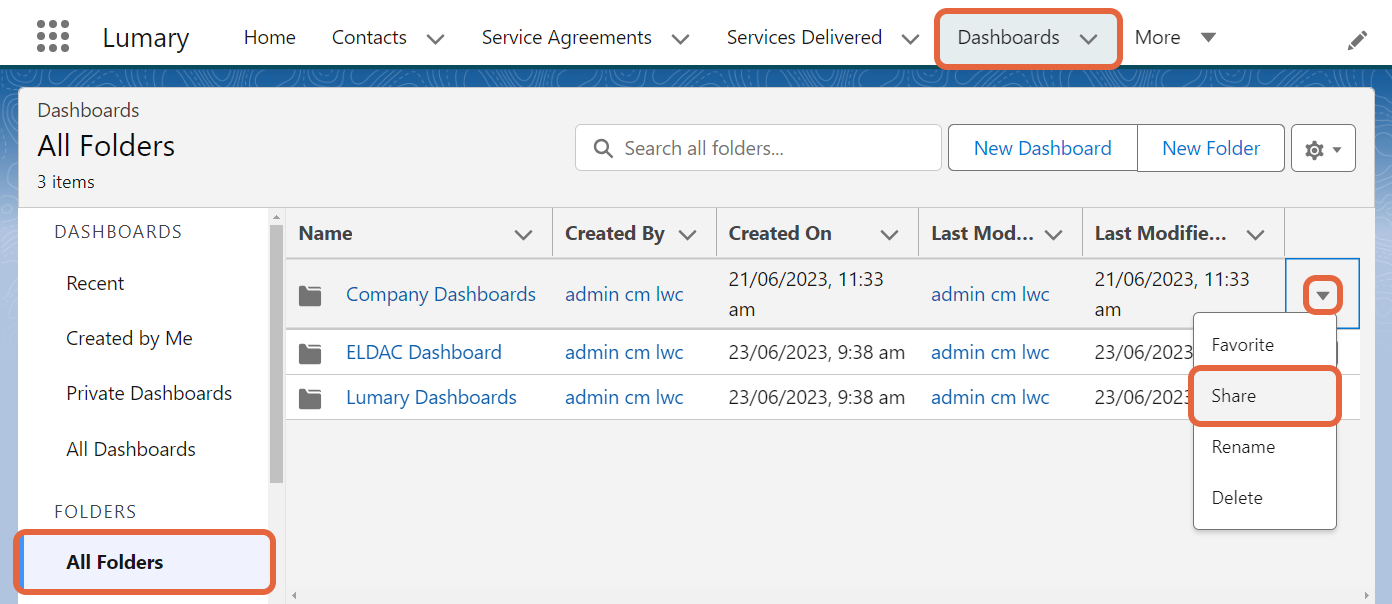Open the Last Modified By column chevron
This screenshot has width=1392, height=604.
(x=1053, y=235)
